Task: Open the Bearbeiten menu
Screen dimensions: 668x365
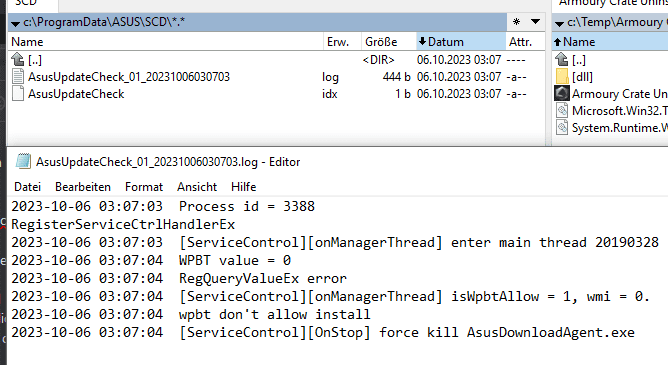Action: coord(83,187)
